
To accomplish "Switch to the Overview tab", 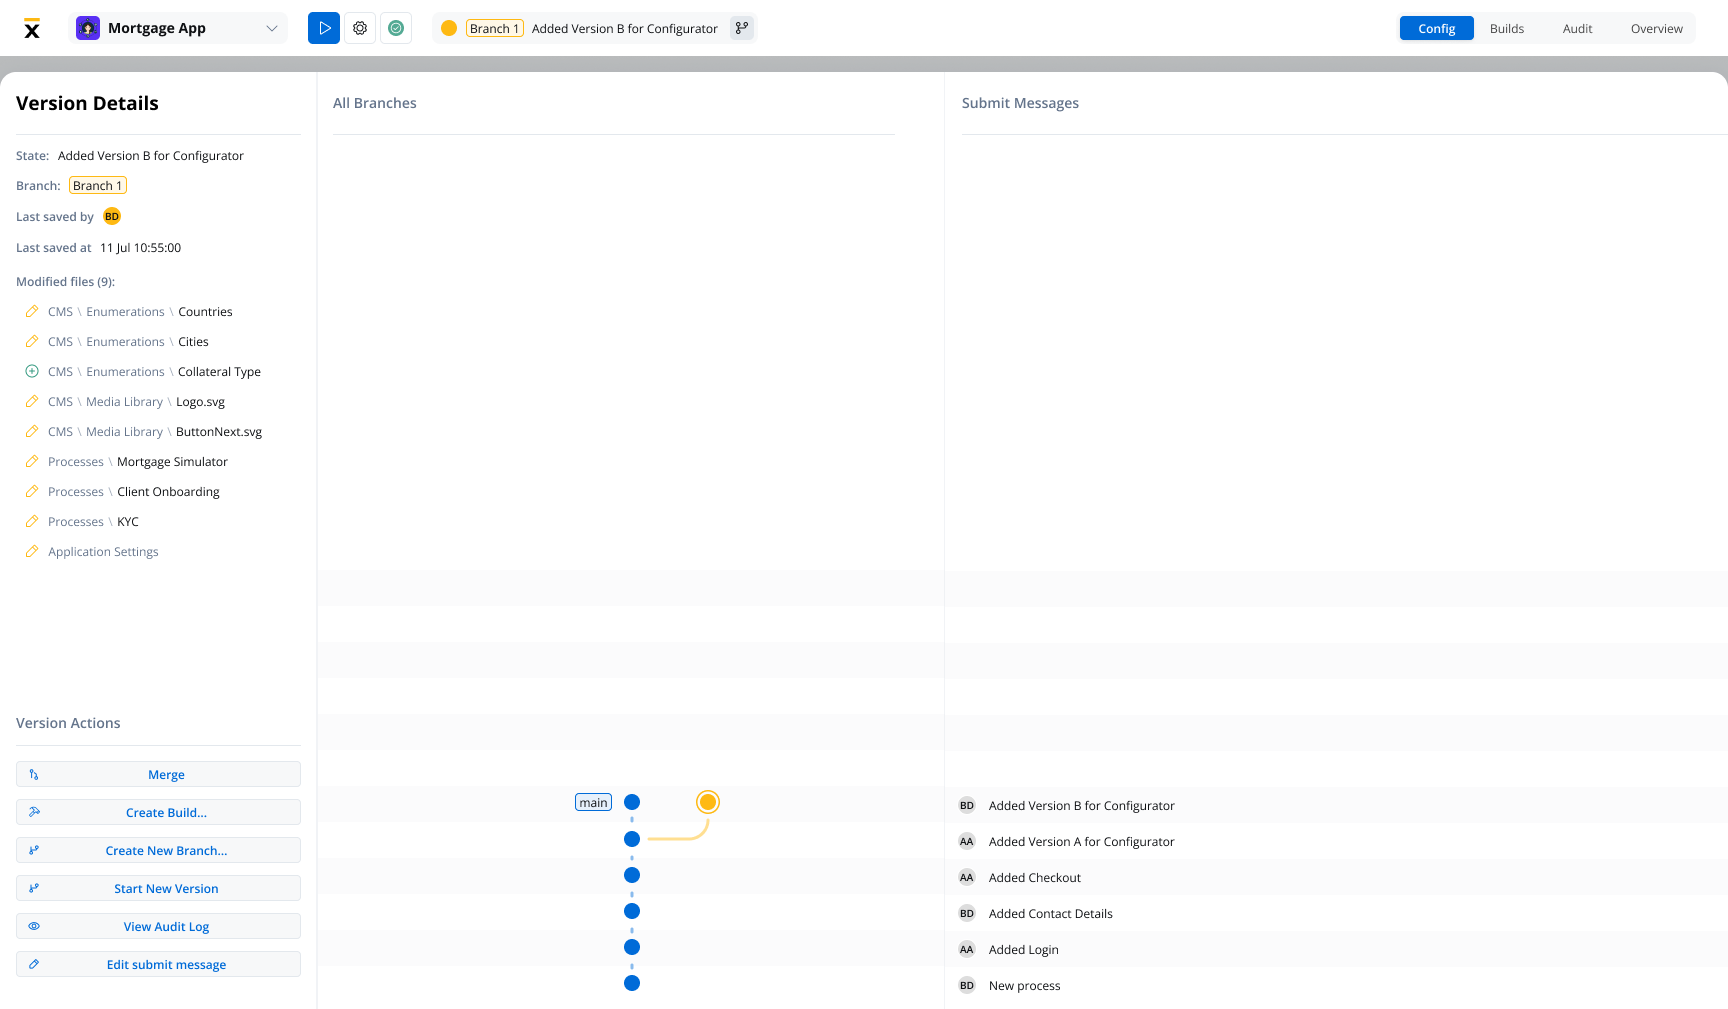I will click(x=1656, y=28).
